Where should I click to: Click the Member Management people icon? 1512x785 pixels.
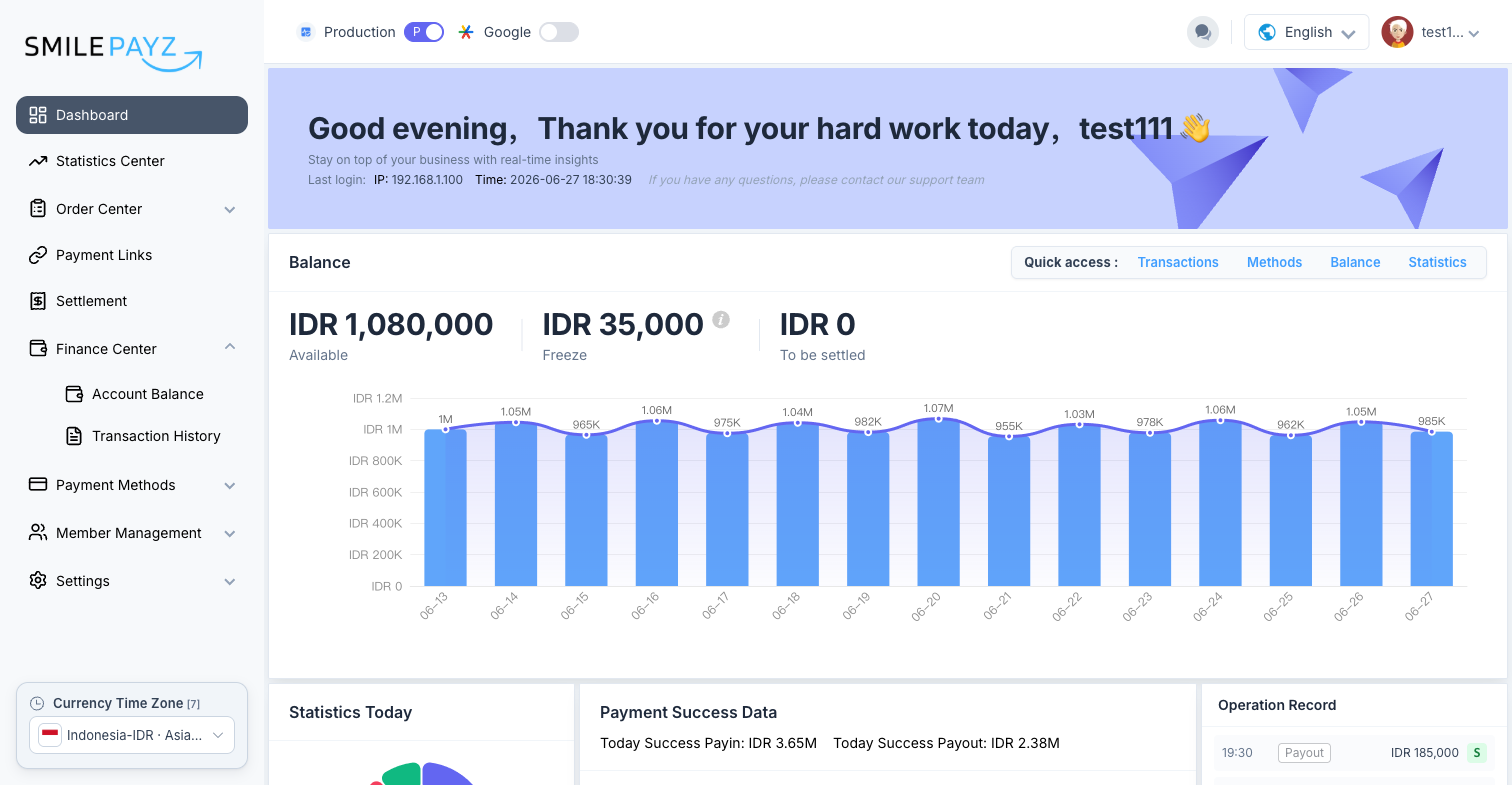38,533
